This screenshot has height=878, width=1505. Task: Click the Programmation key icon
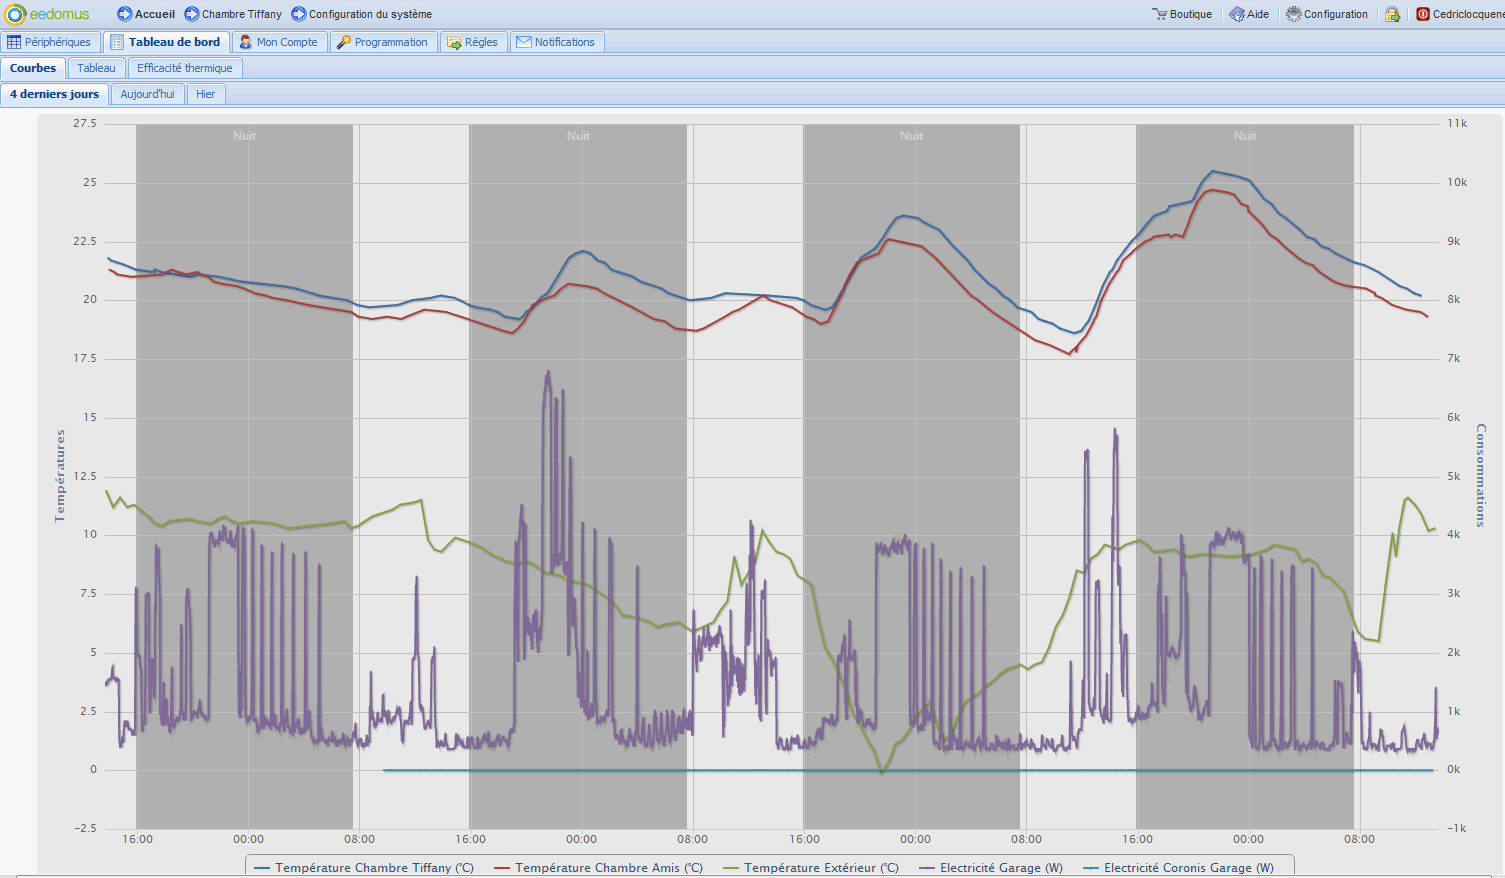tap(343, 42)
